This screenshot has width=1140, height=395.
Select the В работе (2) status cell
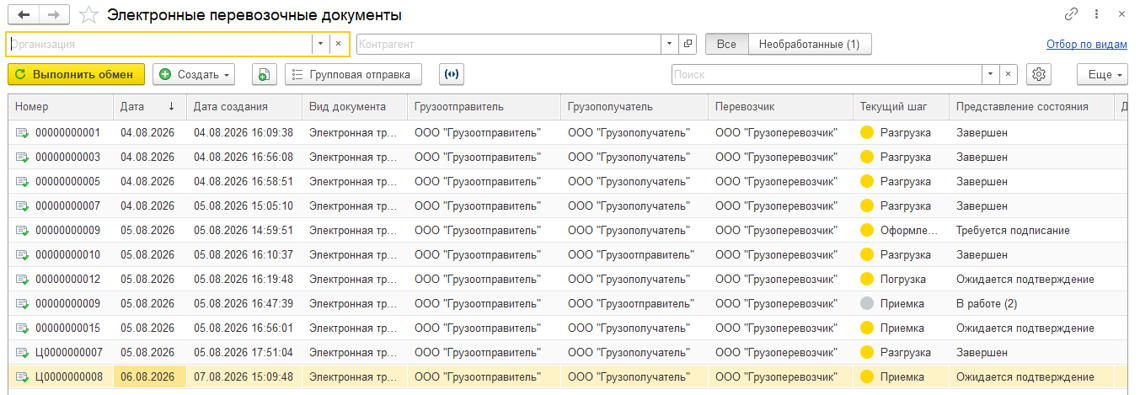click(x=1031, y=303)
